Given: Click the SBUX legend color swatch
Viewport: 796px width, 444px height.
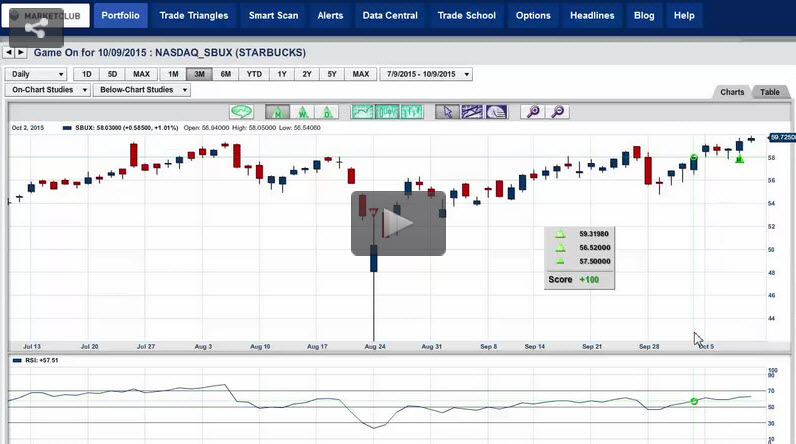Looking at the screenshot, I should click(x=67, y=128).
